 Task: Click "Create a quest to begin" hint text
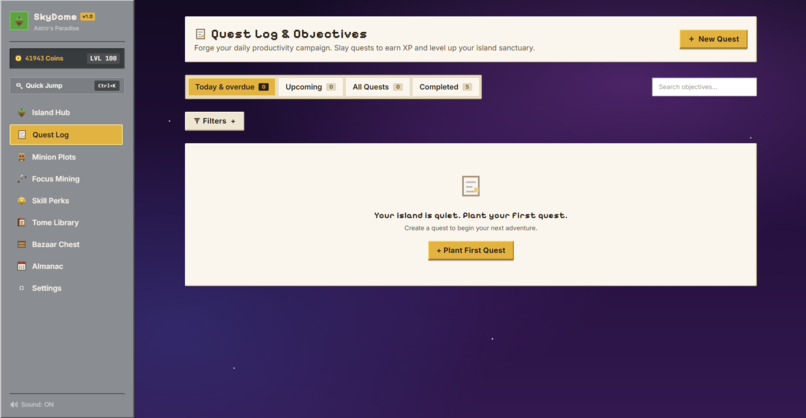tap(471, 228)
